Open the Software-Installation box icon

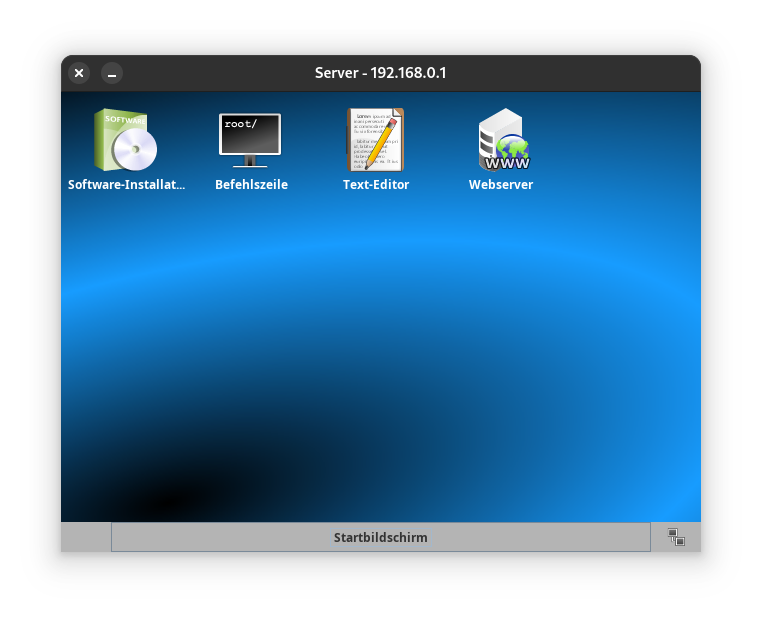[124, 140]
